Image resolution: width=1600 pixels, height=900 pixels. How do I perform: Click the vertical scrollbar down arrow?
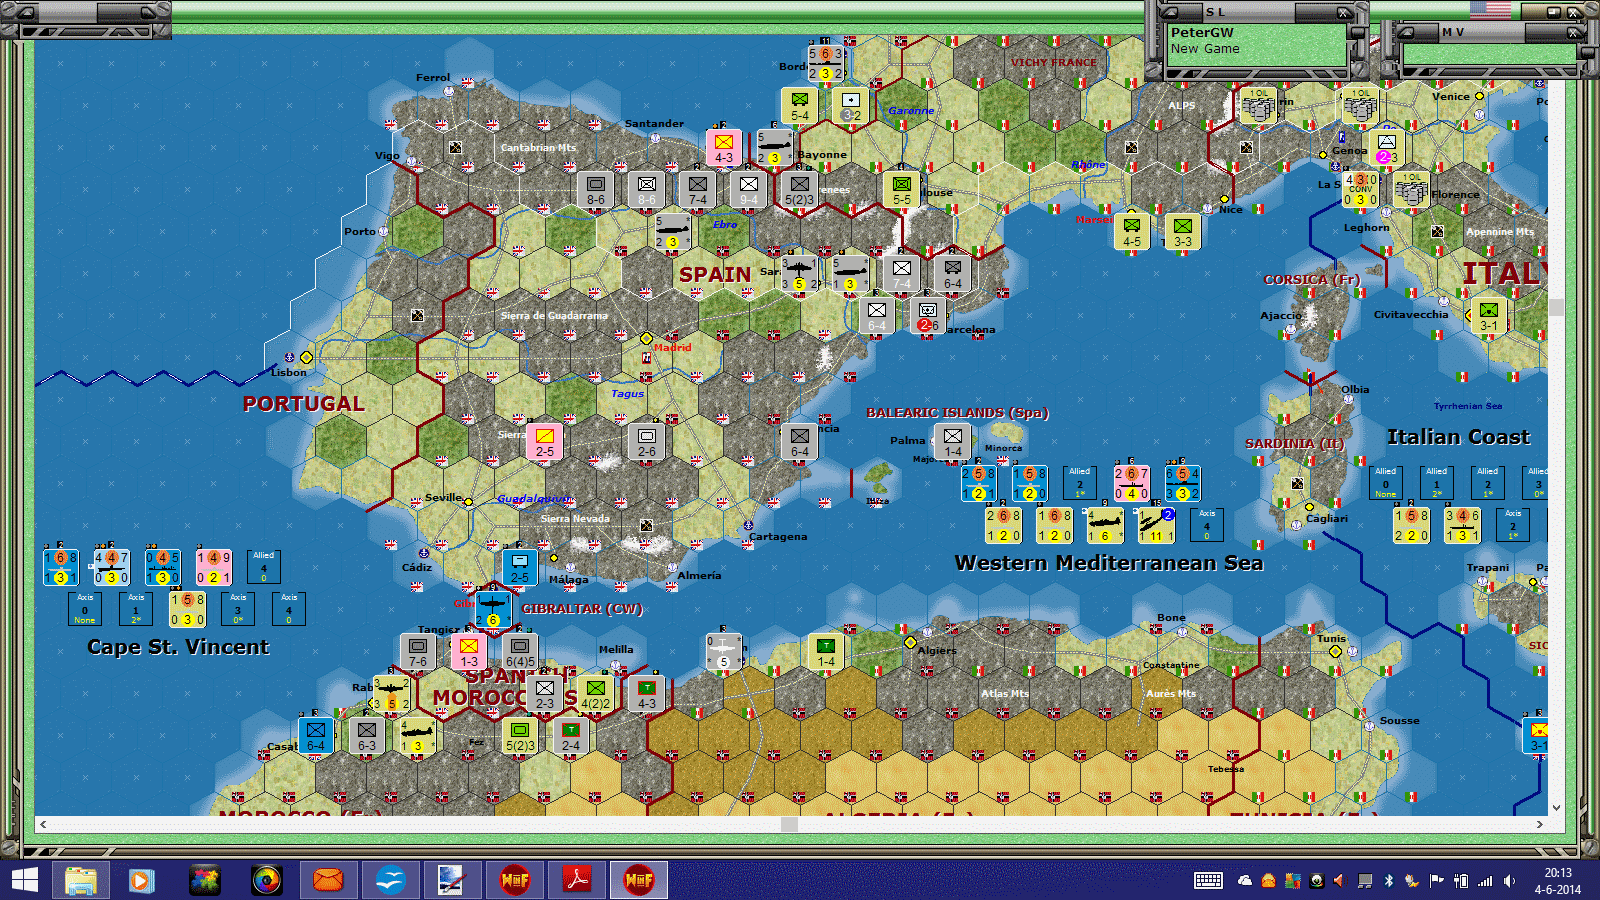tap(1556, 807)
